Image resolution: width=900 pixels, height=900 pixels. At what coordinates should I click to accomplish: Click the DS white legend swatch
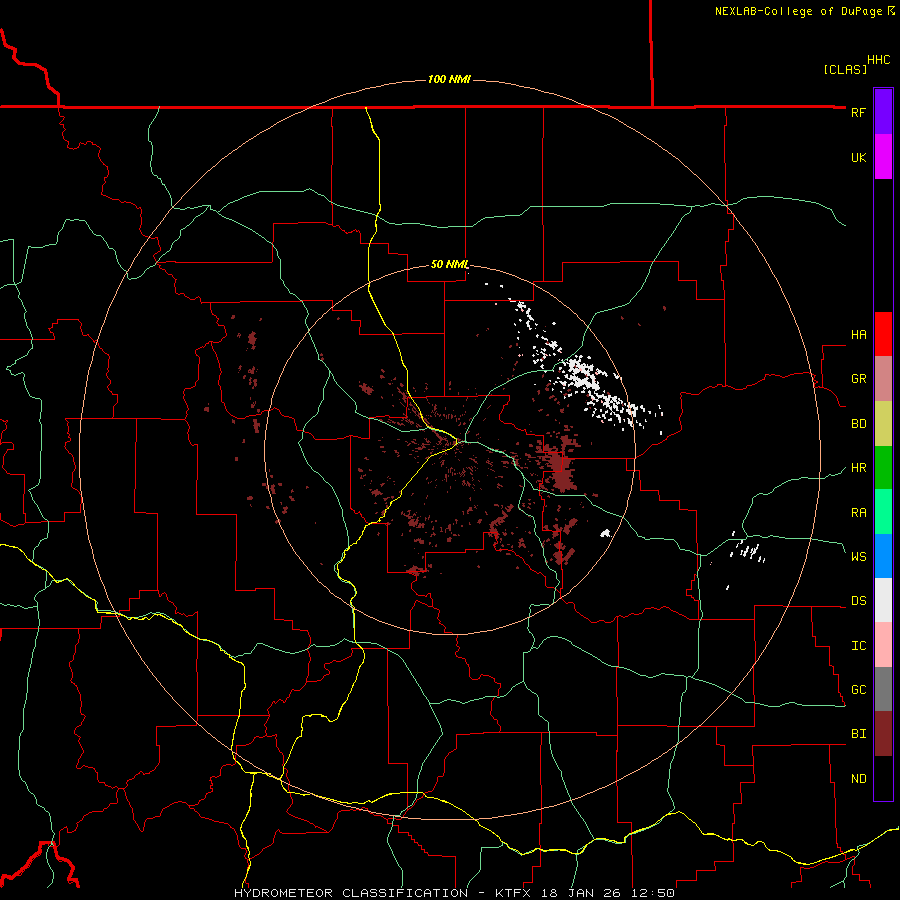[x=883, y=600]
